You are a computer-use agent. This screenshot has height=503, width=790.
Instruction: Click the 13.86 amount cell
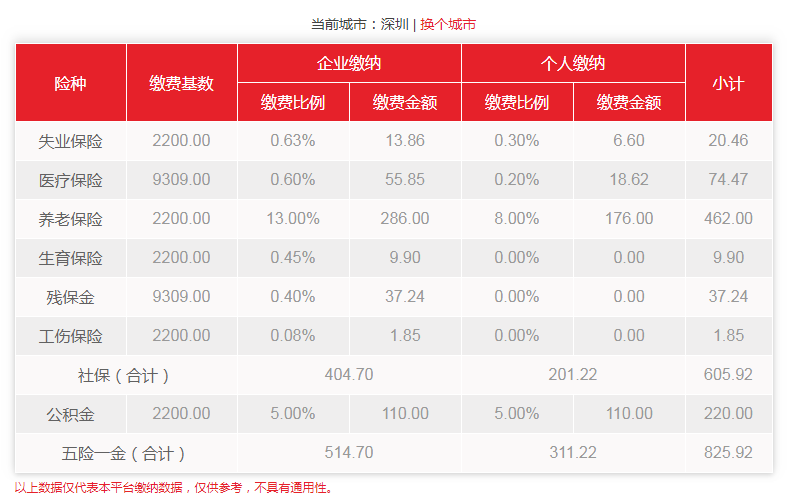pos(405,141)
